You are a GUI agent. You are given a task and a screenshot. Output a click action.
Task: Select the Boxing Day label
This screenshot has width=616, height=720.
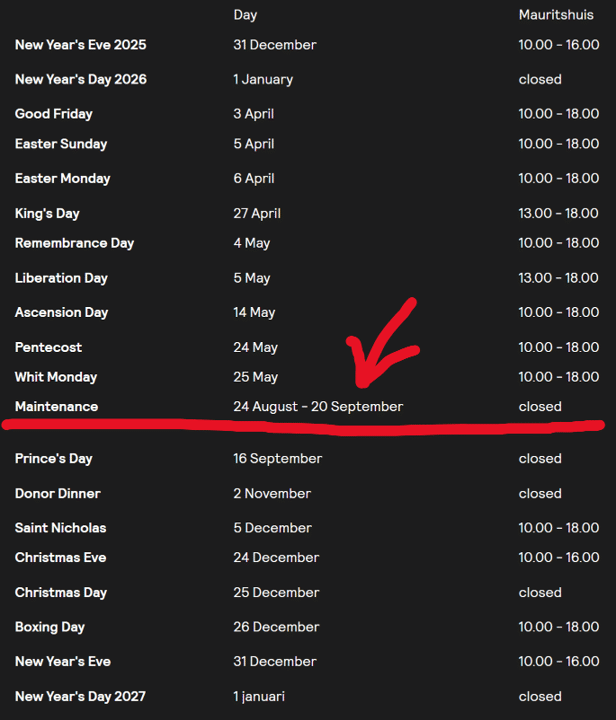tap(50, 627)
